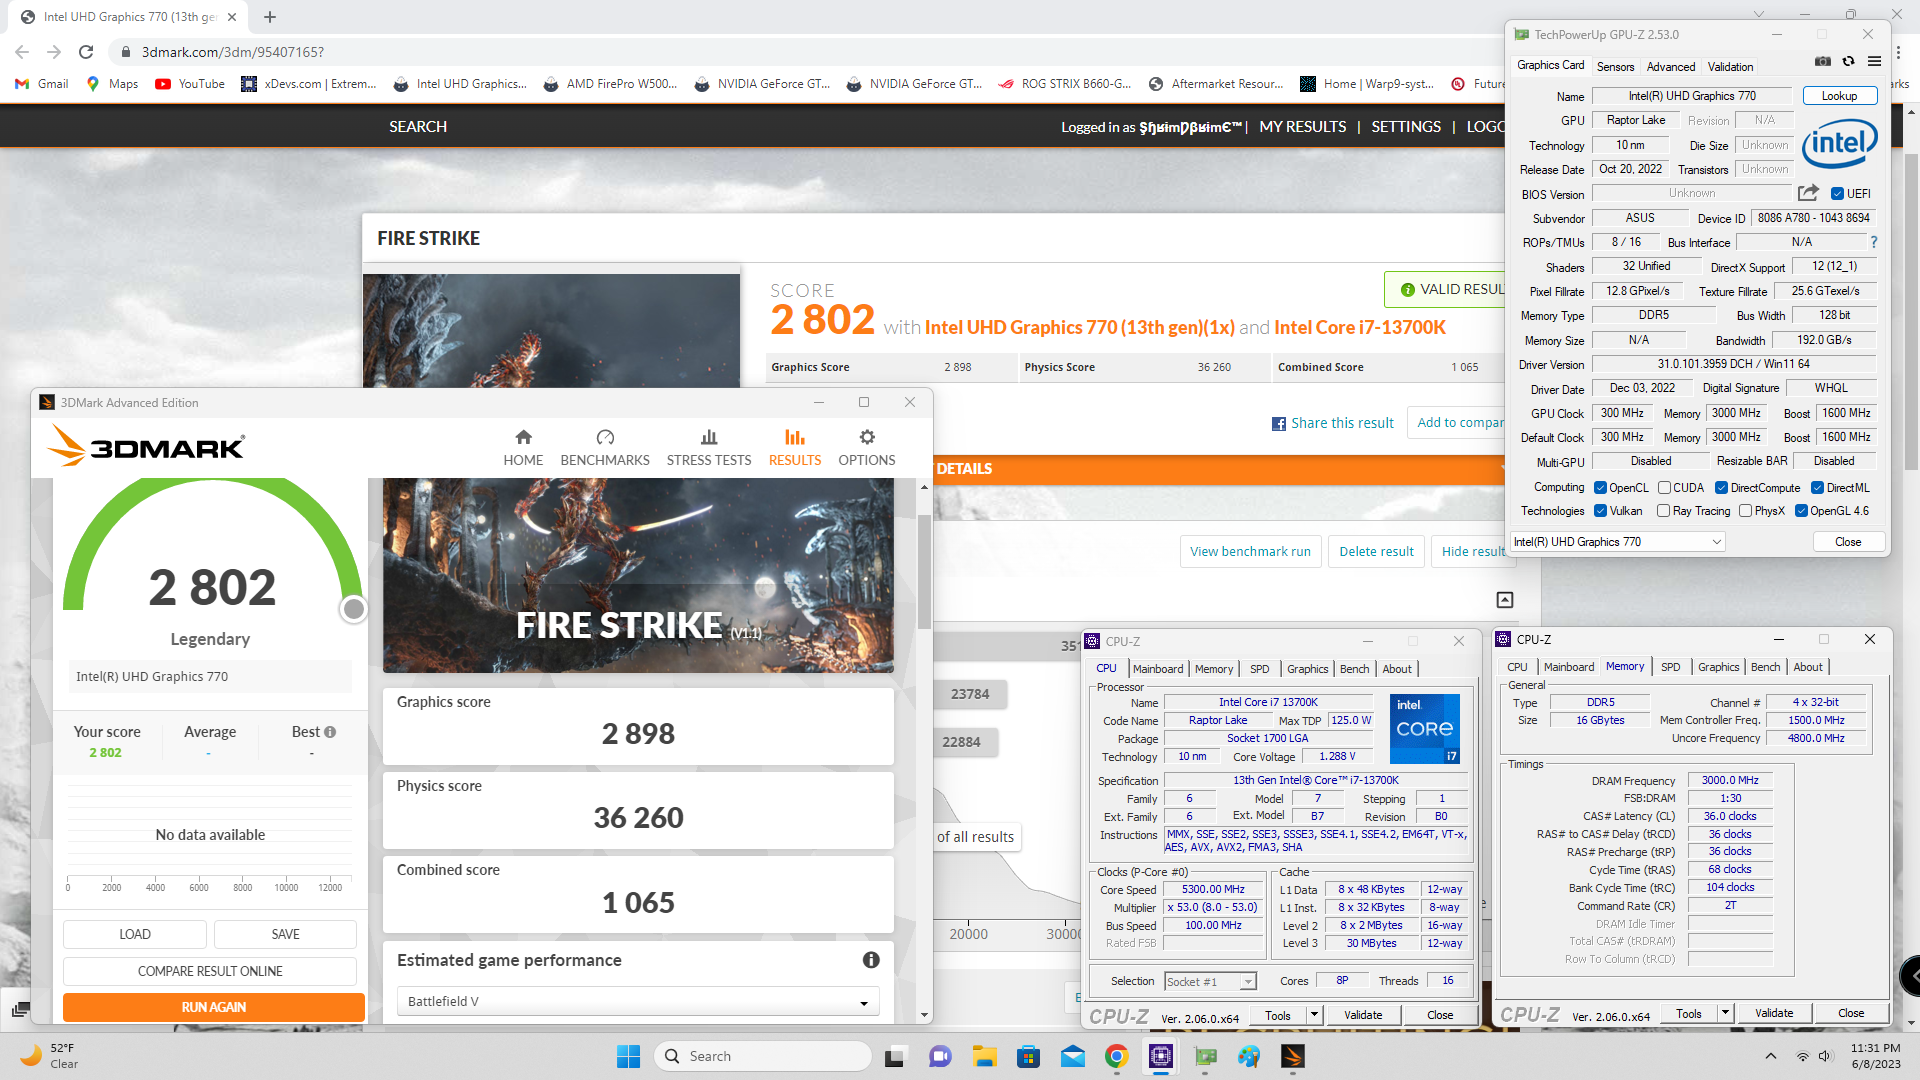Click View benchmark run link
The image size is (1920, 1080).
point(1250,551)
